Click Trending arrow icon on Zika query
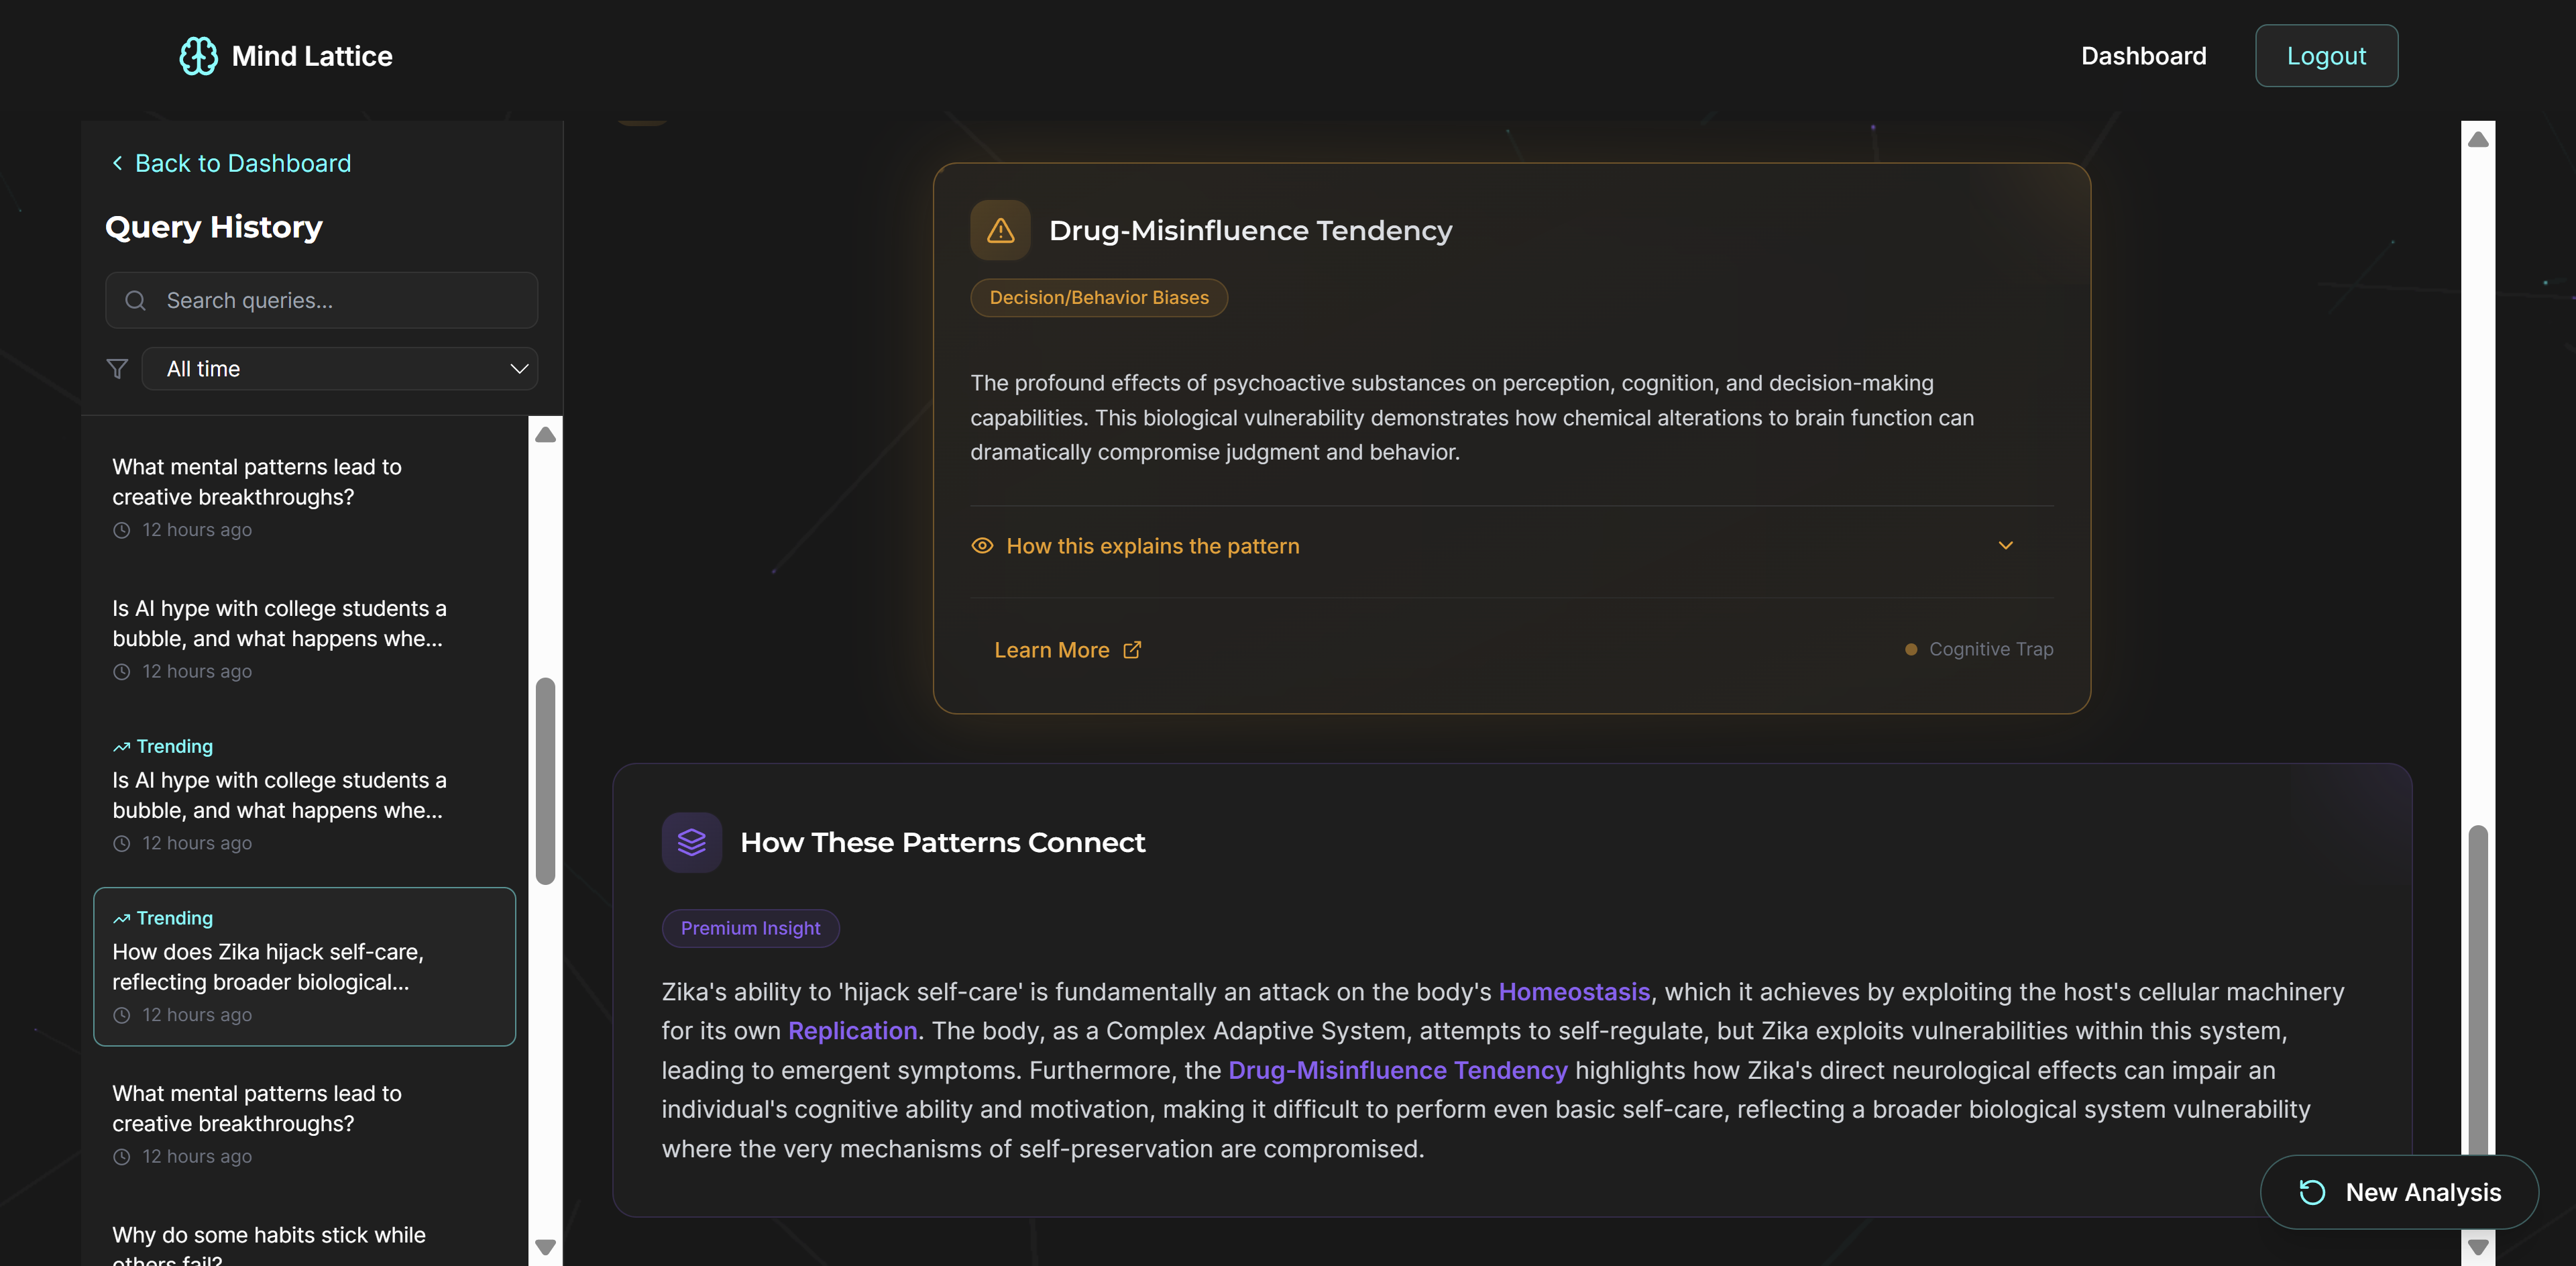This screenshot has height=1266, width=2576. pos(121,918)
